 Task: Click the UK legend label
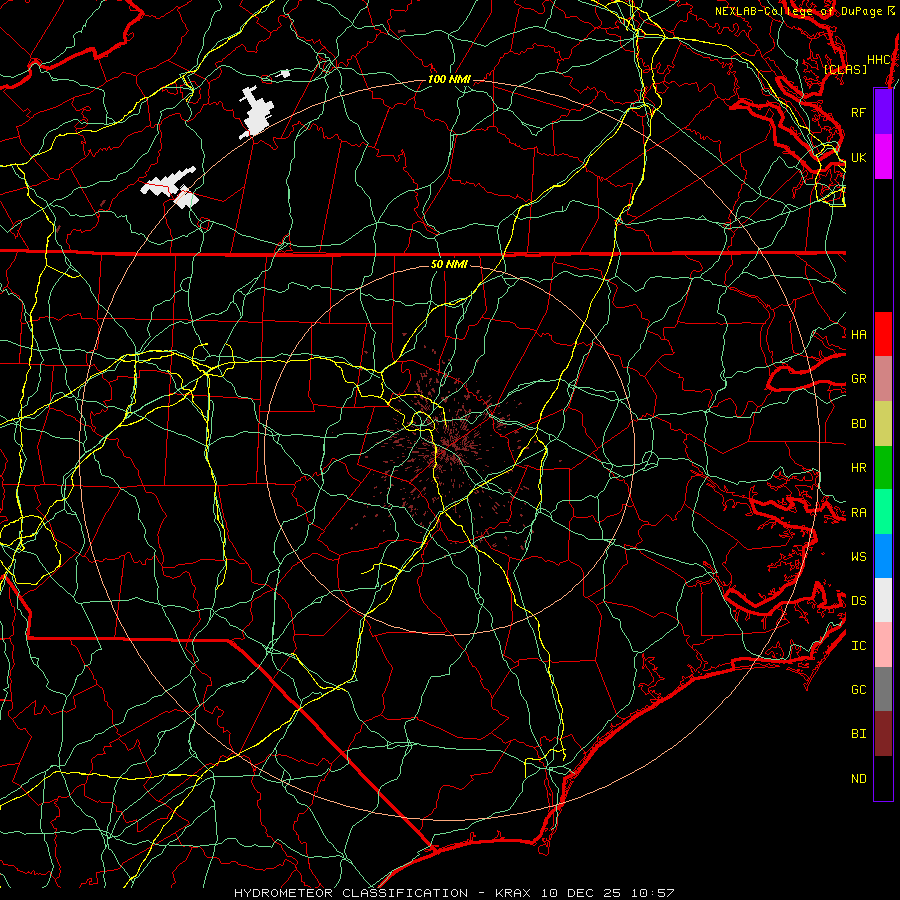tap(858, 157)
